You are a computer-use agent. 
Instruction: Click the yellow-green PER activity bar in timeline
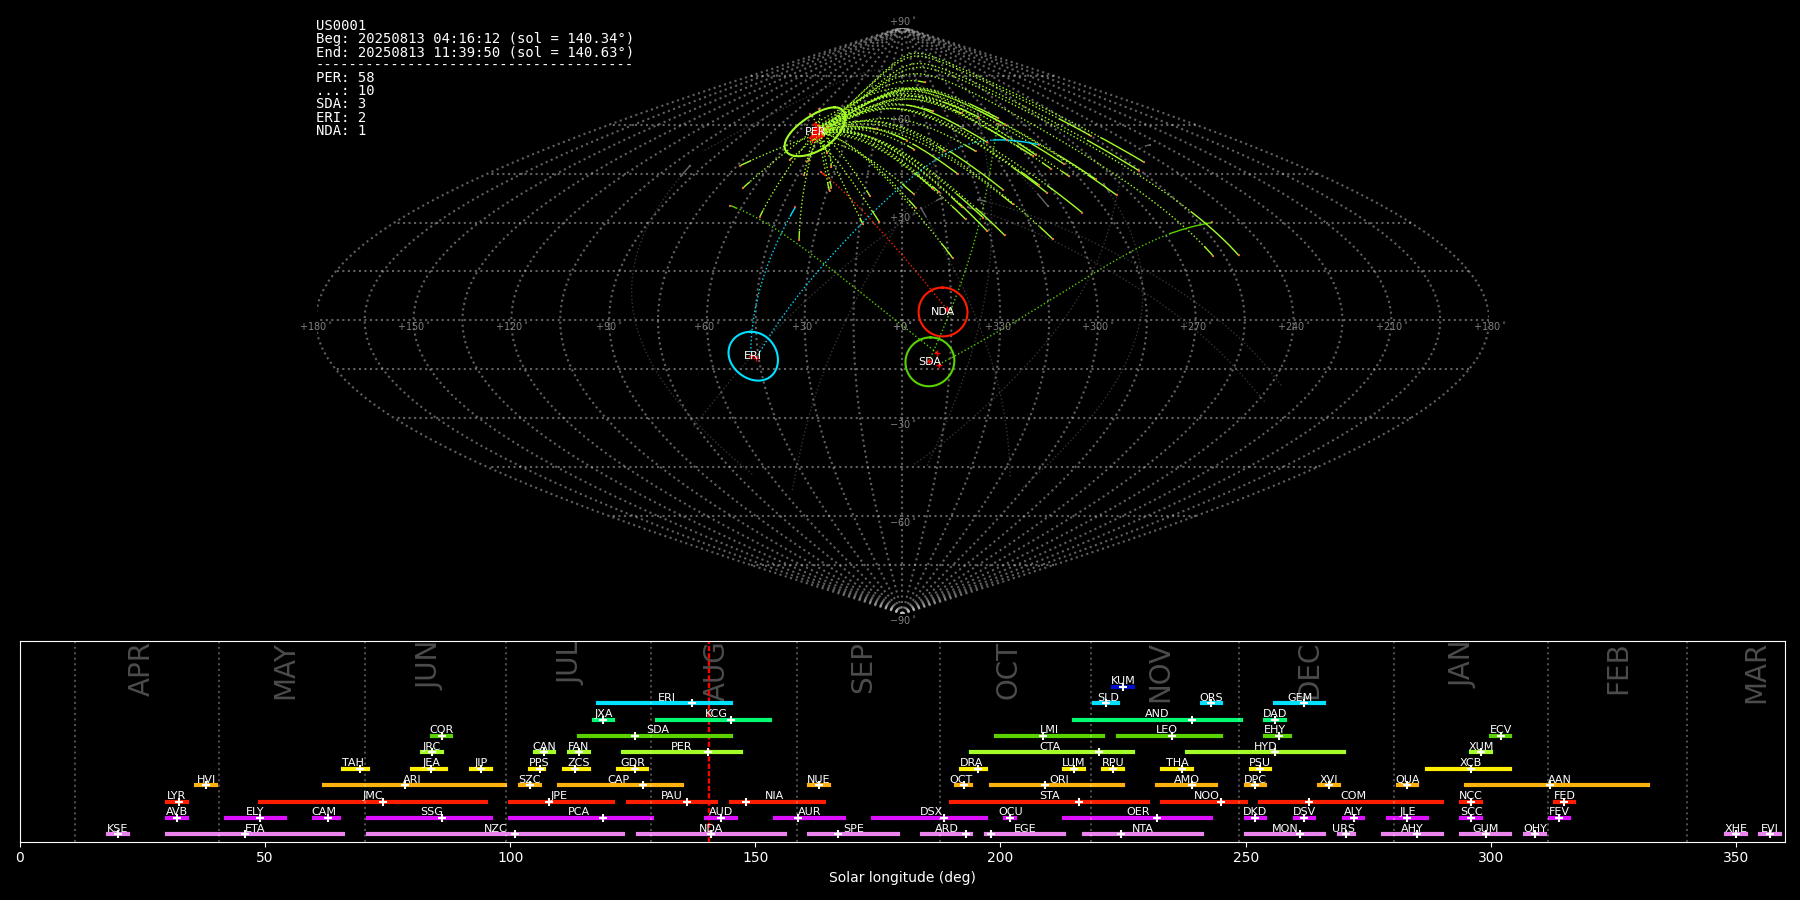(682, 752)
